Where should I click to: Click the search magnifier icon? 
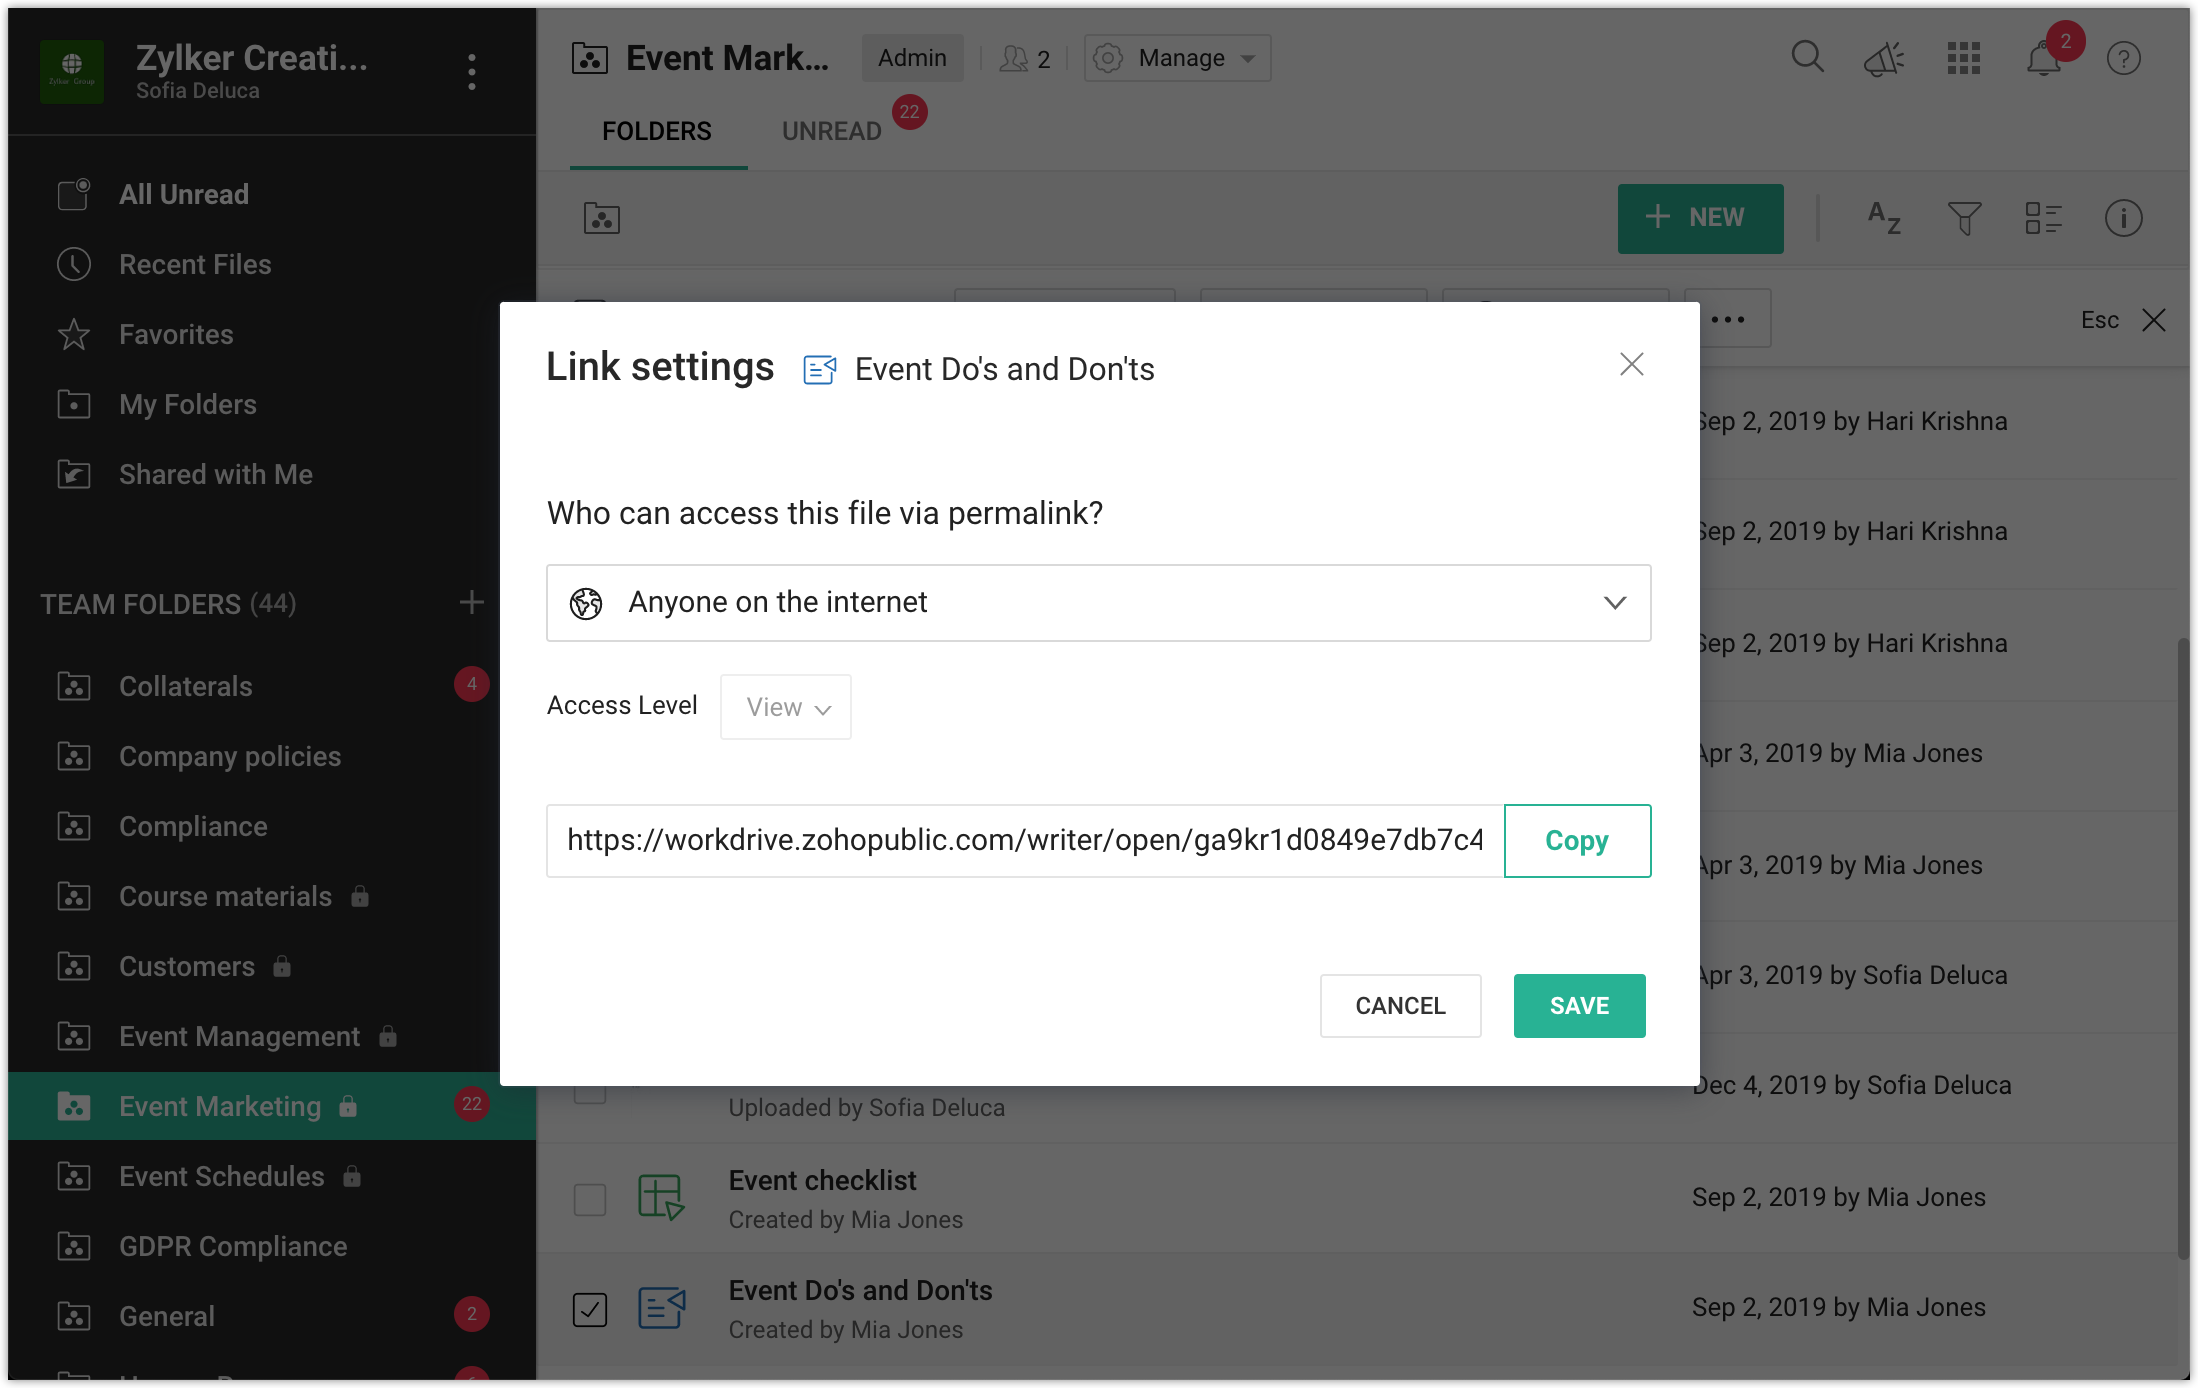pos(1807,57)
